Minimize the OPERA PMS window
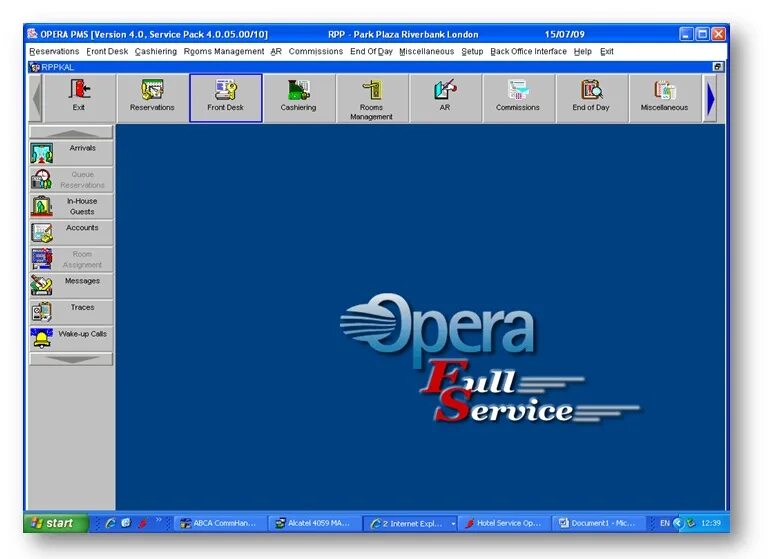 (x=686, y=34)
